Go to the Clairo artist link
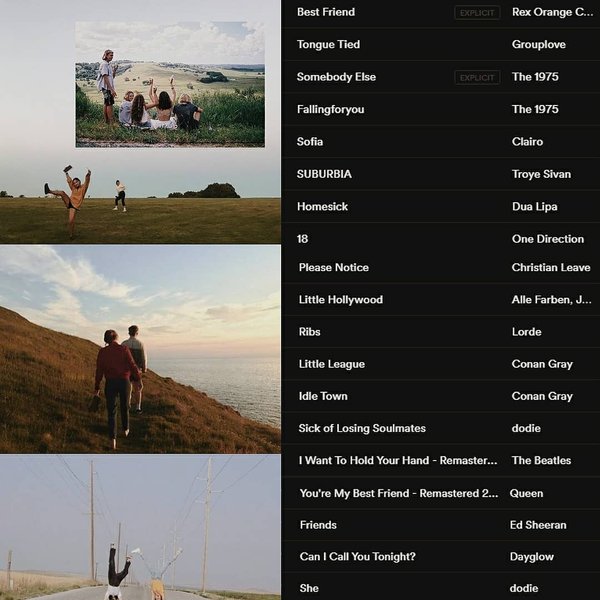 527,142
